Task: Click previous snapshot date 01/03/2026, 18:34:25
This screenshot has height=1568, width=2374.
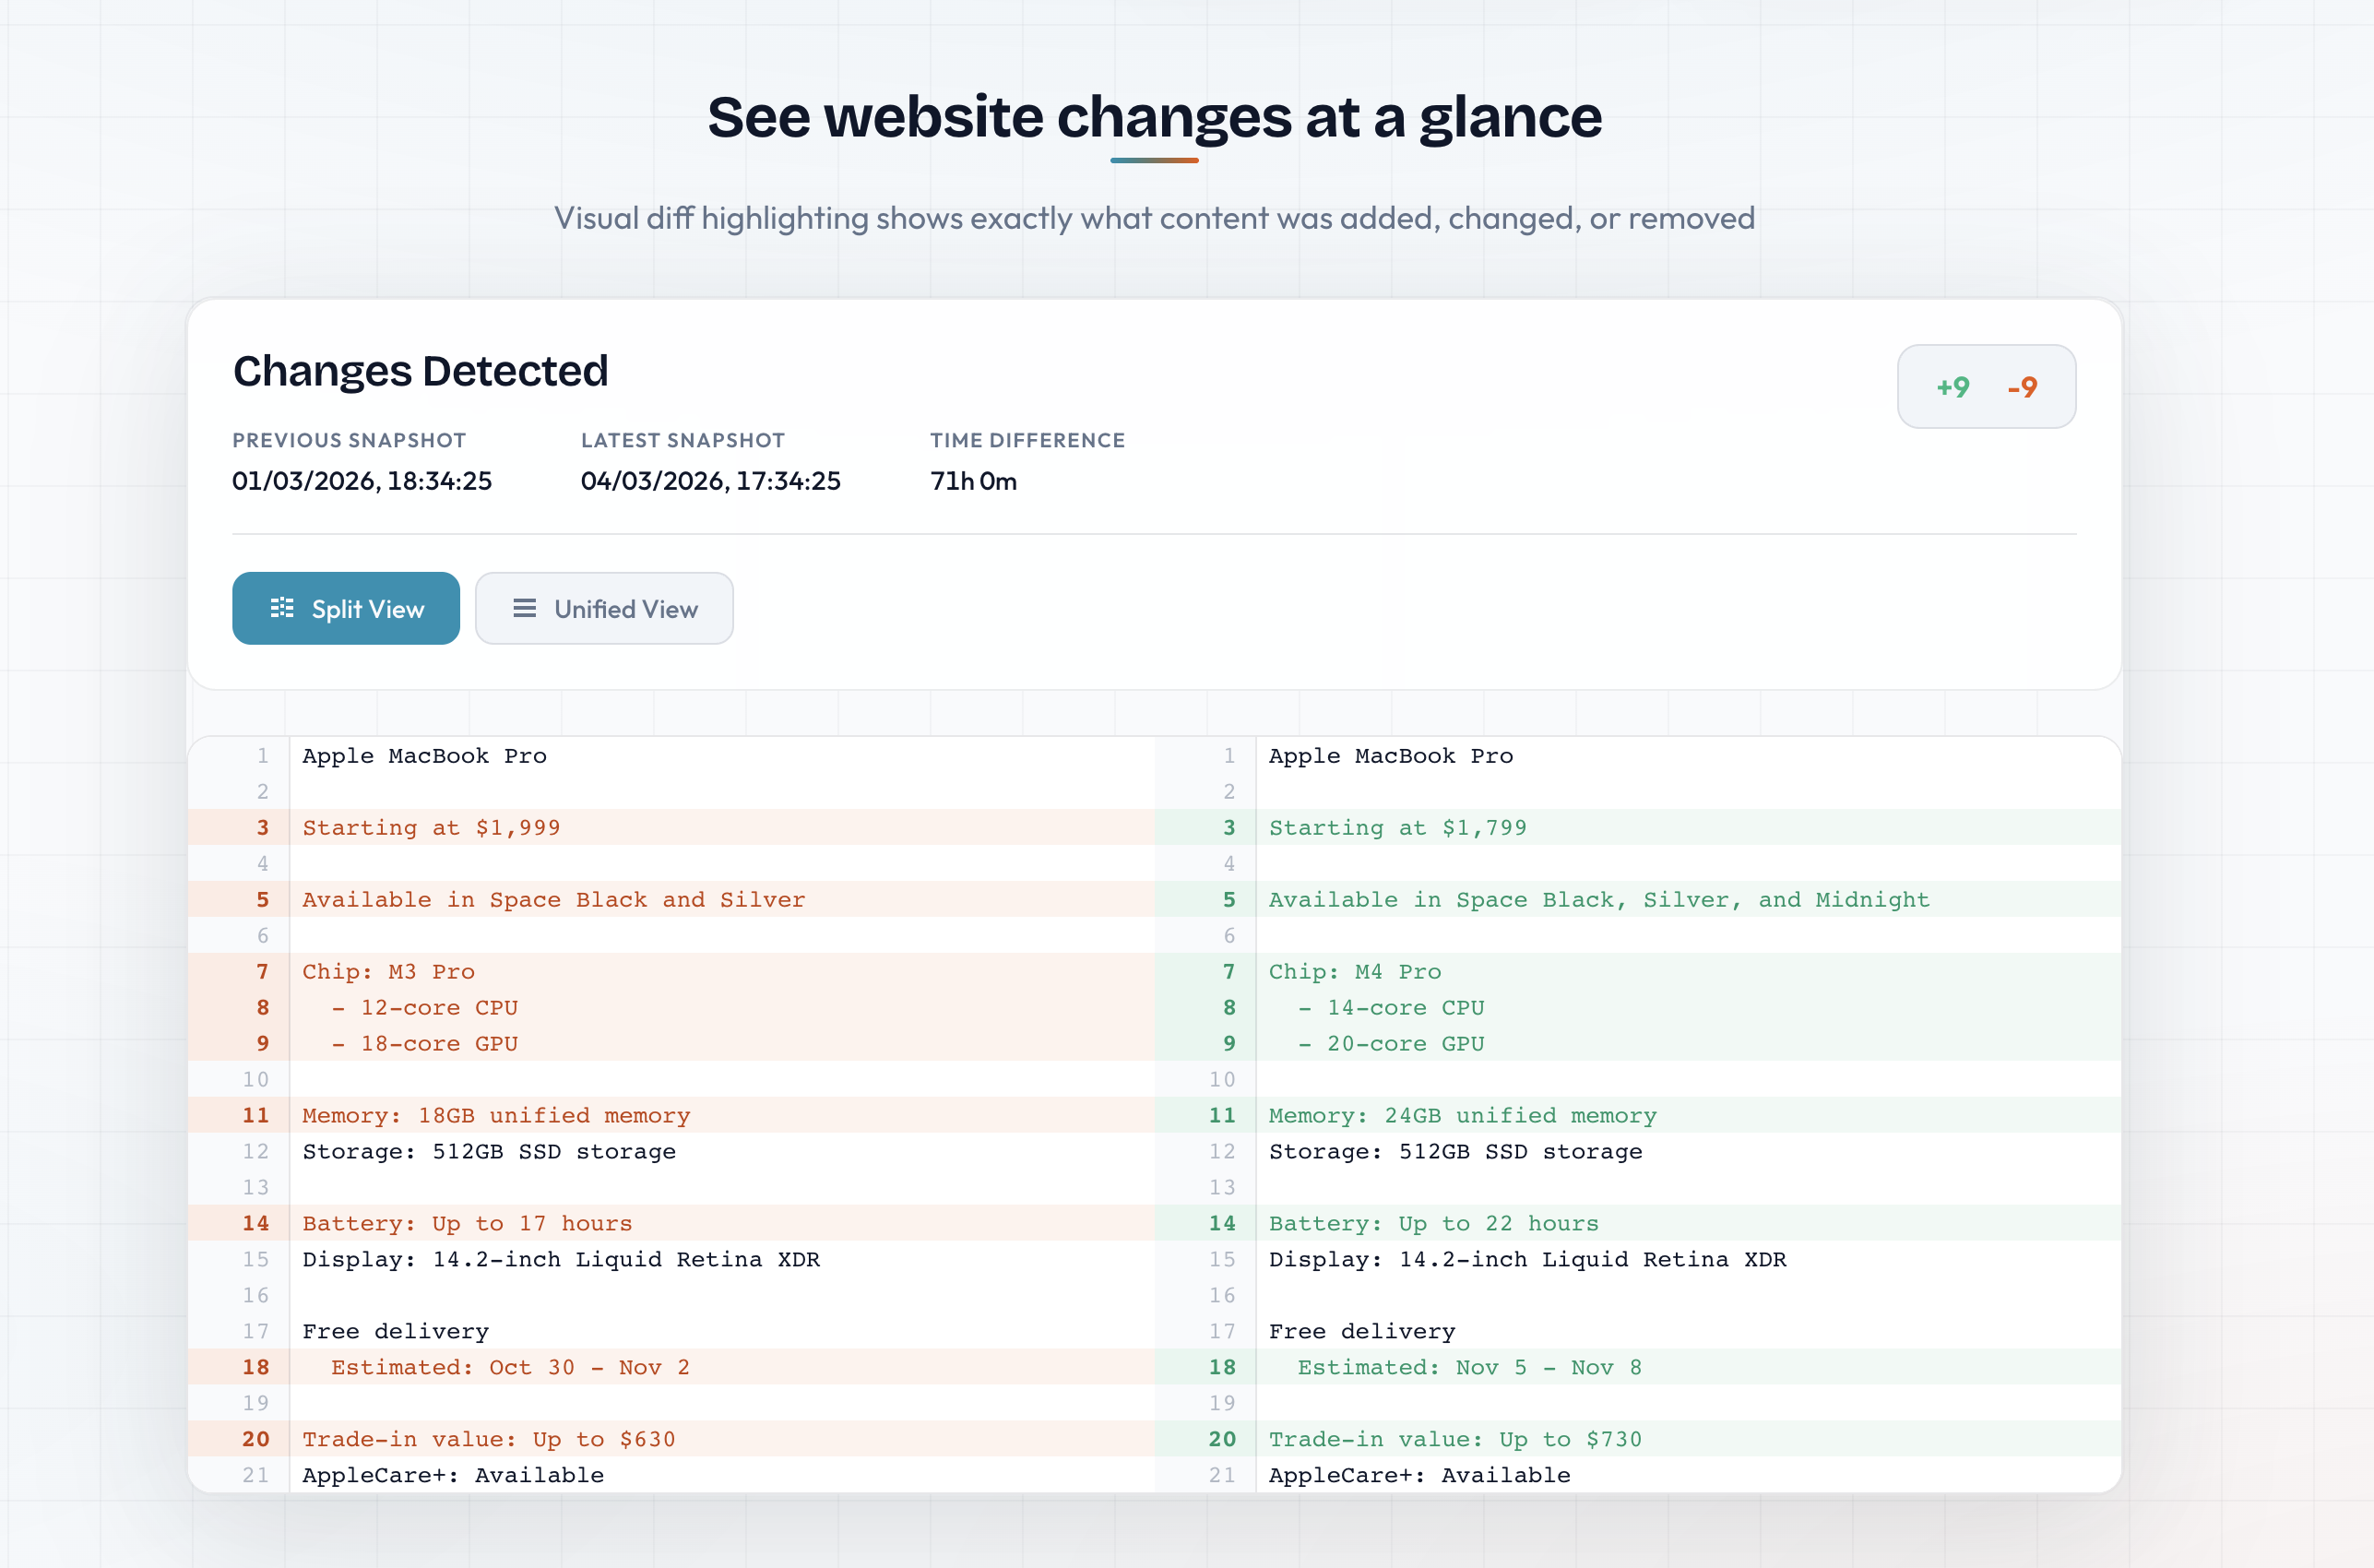Action: (x=362, y=481)
